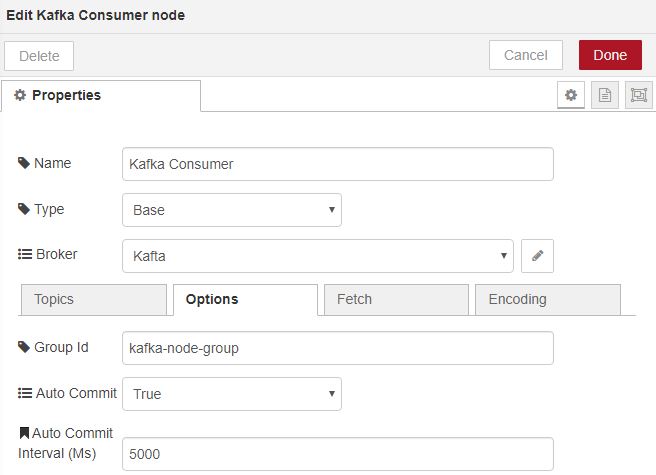The height and width of the screenshot is (475, 656).
Task: Switch to the Fetch tab
Action: point(395,299)
